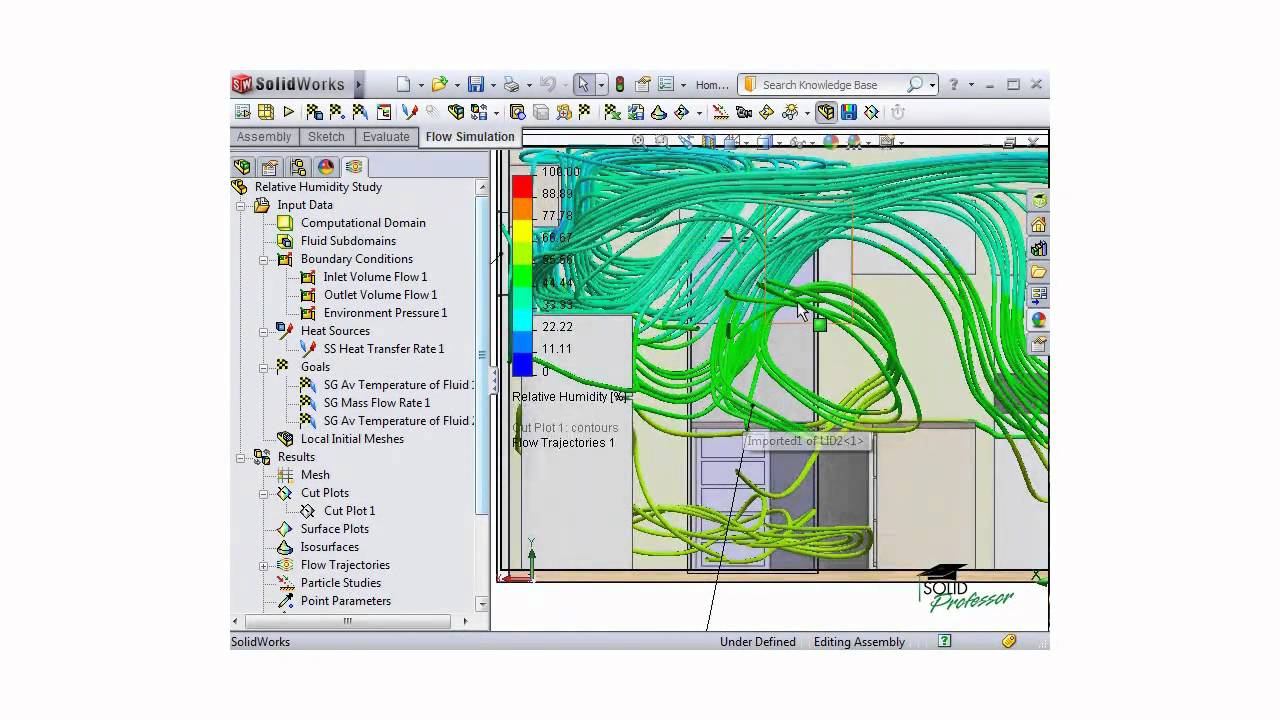
Task: Click the folder icon in right task pane
Action: [x=1039, y=272]
